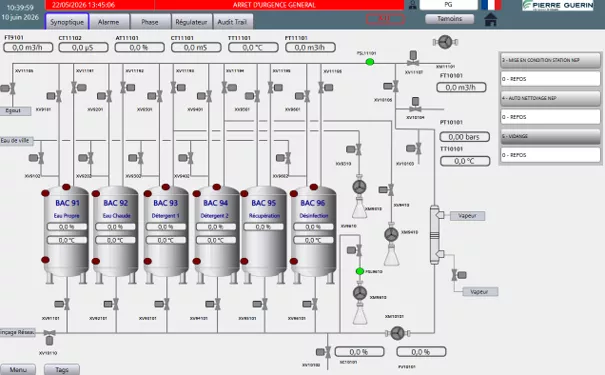Select Mise en Condition Station NEP phase
Viewport: 605px width, 375px height.
click(x=551, y=60)
